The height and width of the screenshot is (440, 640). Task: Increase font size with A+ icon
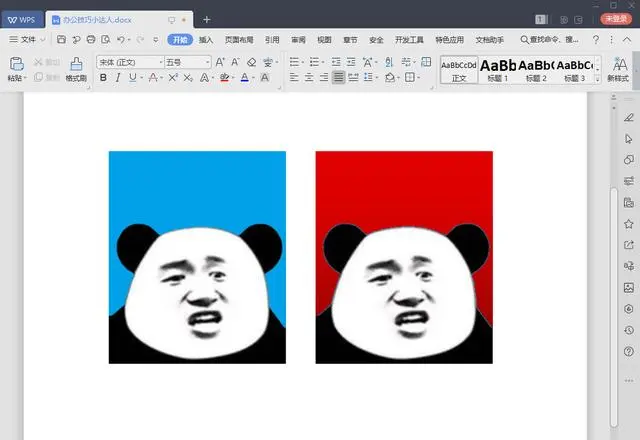(220, 62)
